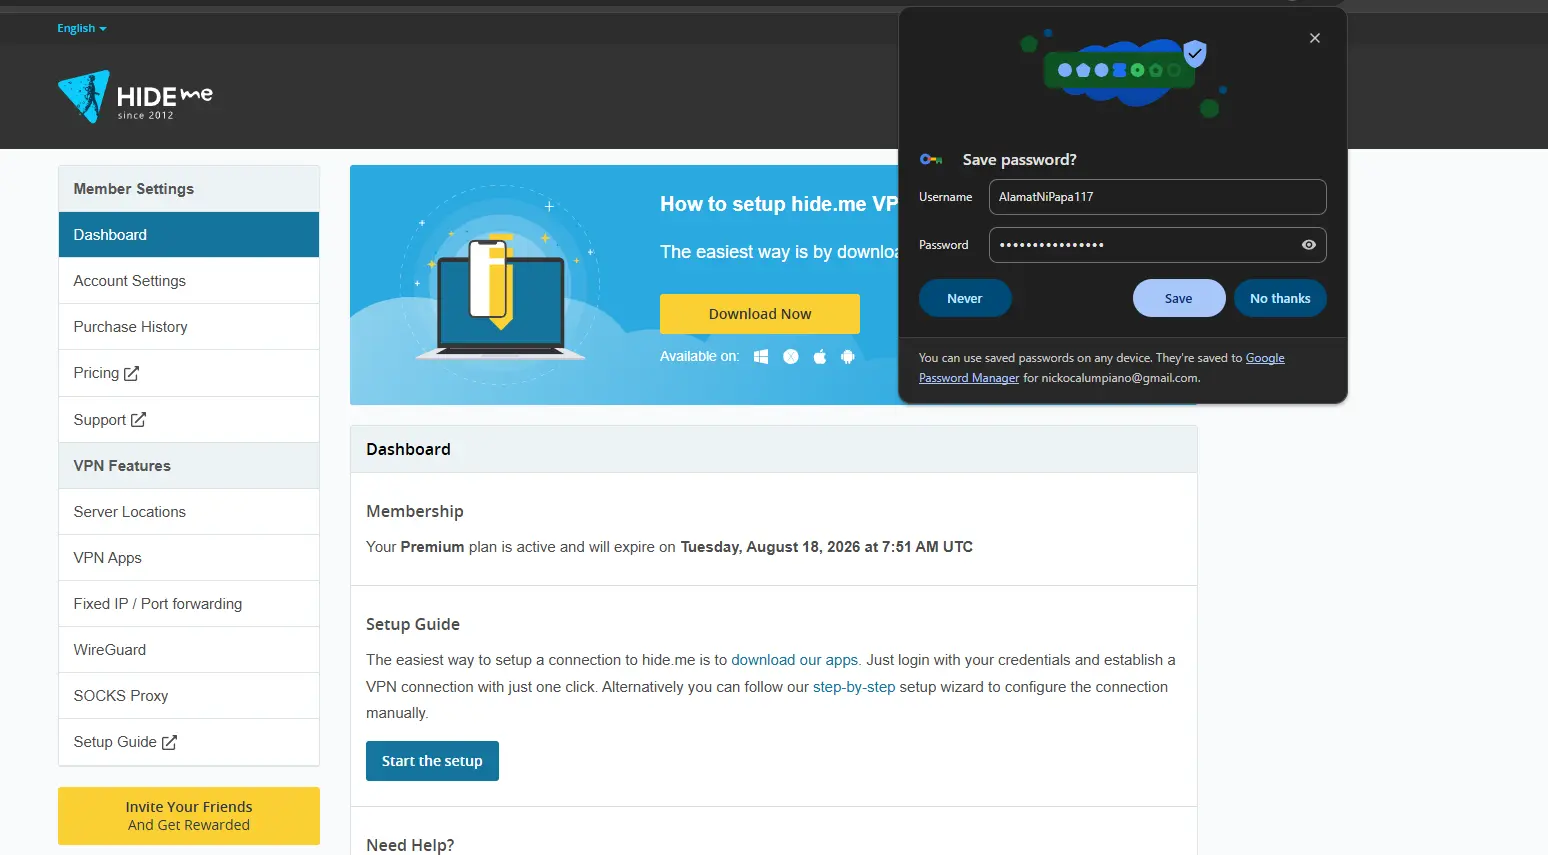Click the Google Password Manager key icon
1548x855 pixels.
931,159
